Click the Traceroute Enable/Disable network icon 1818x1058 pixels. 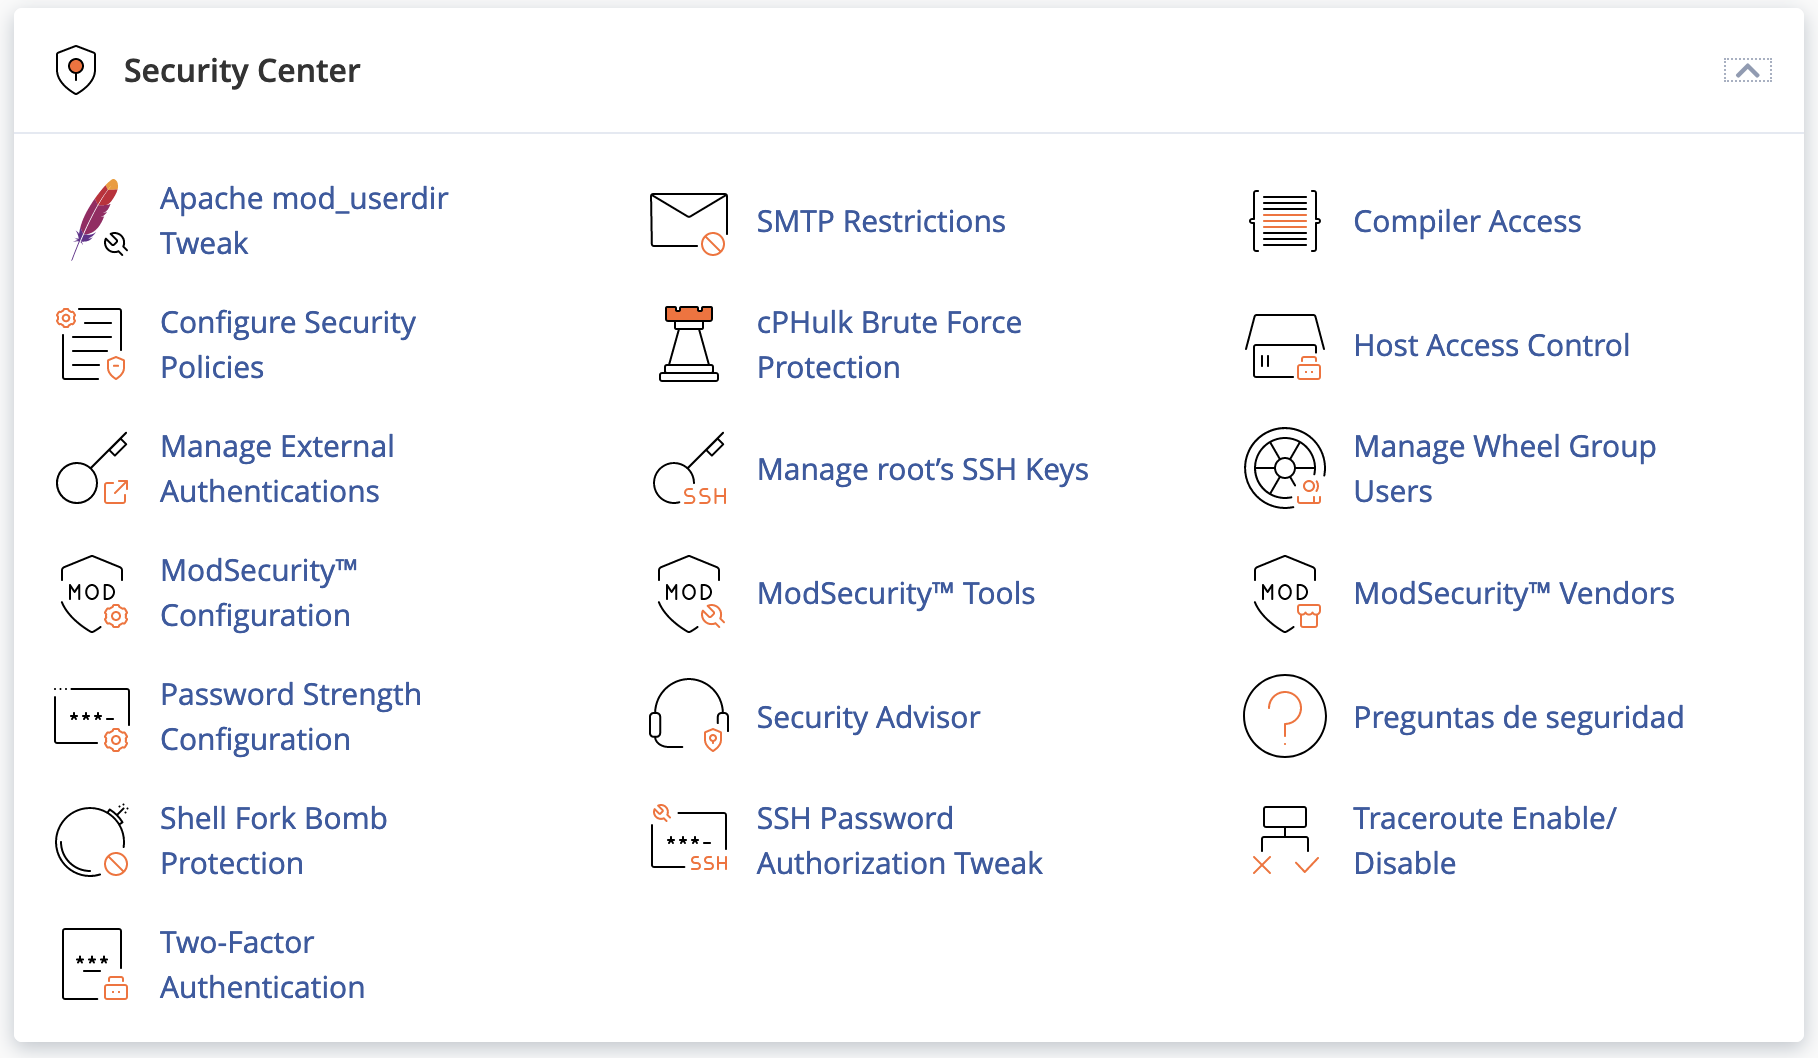[1285, 840]
